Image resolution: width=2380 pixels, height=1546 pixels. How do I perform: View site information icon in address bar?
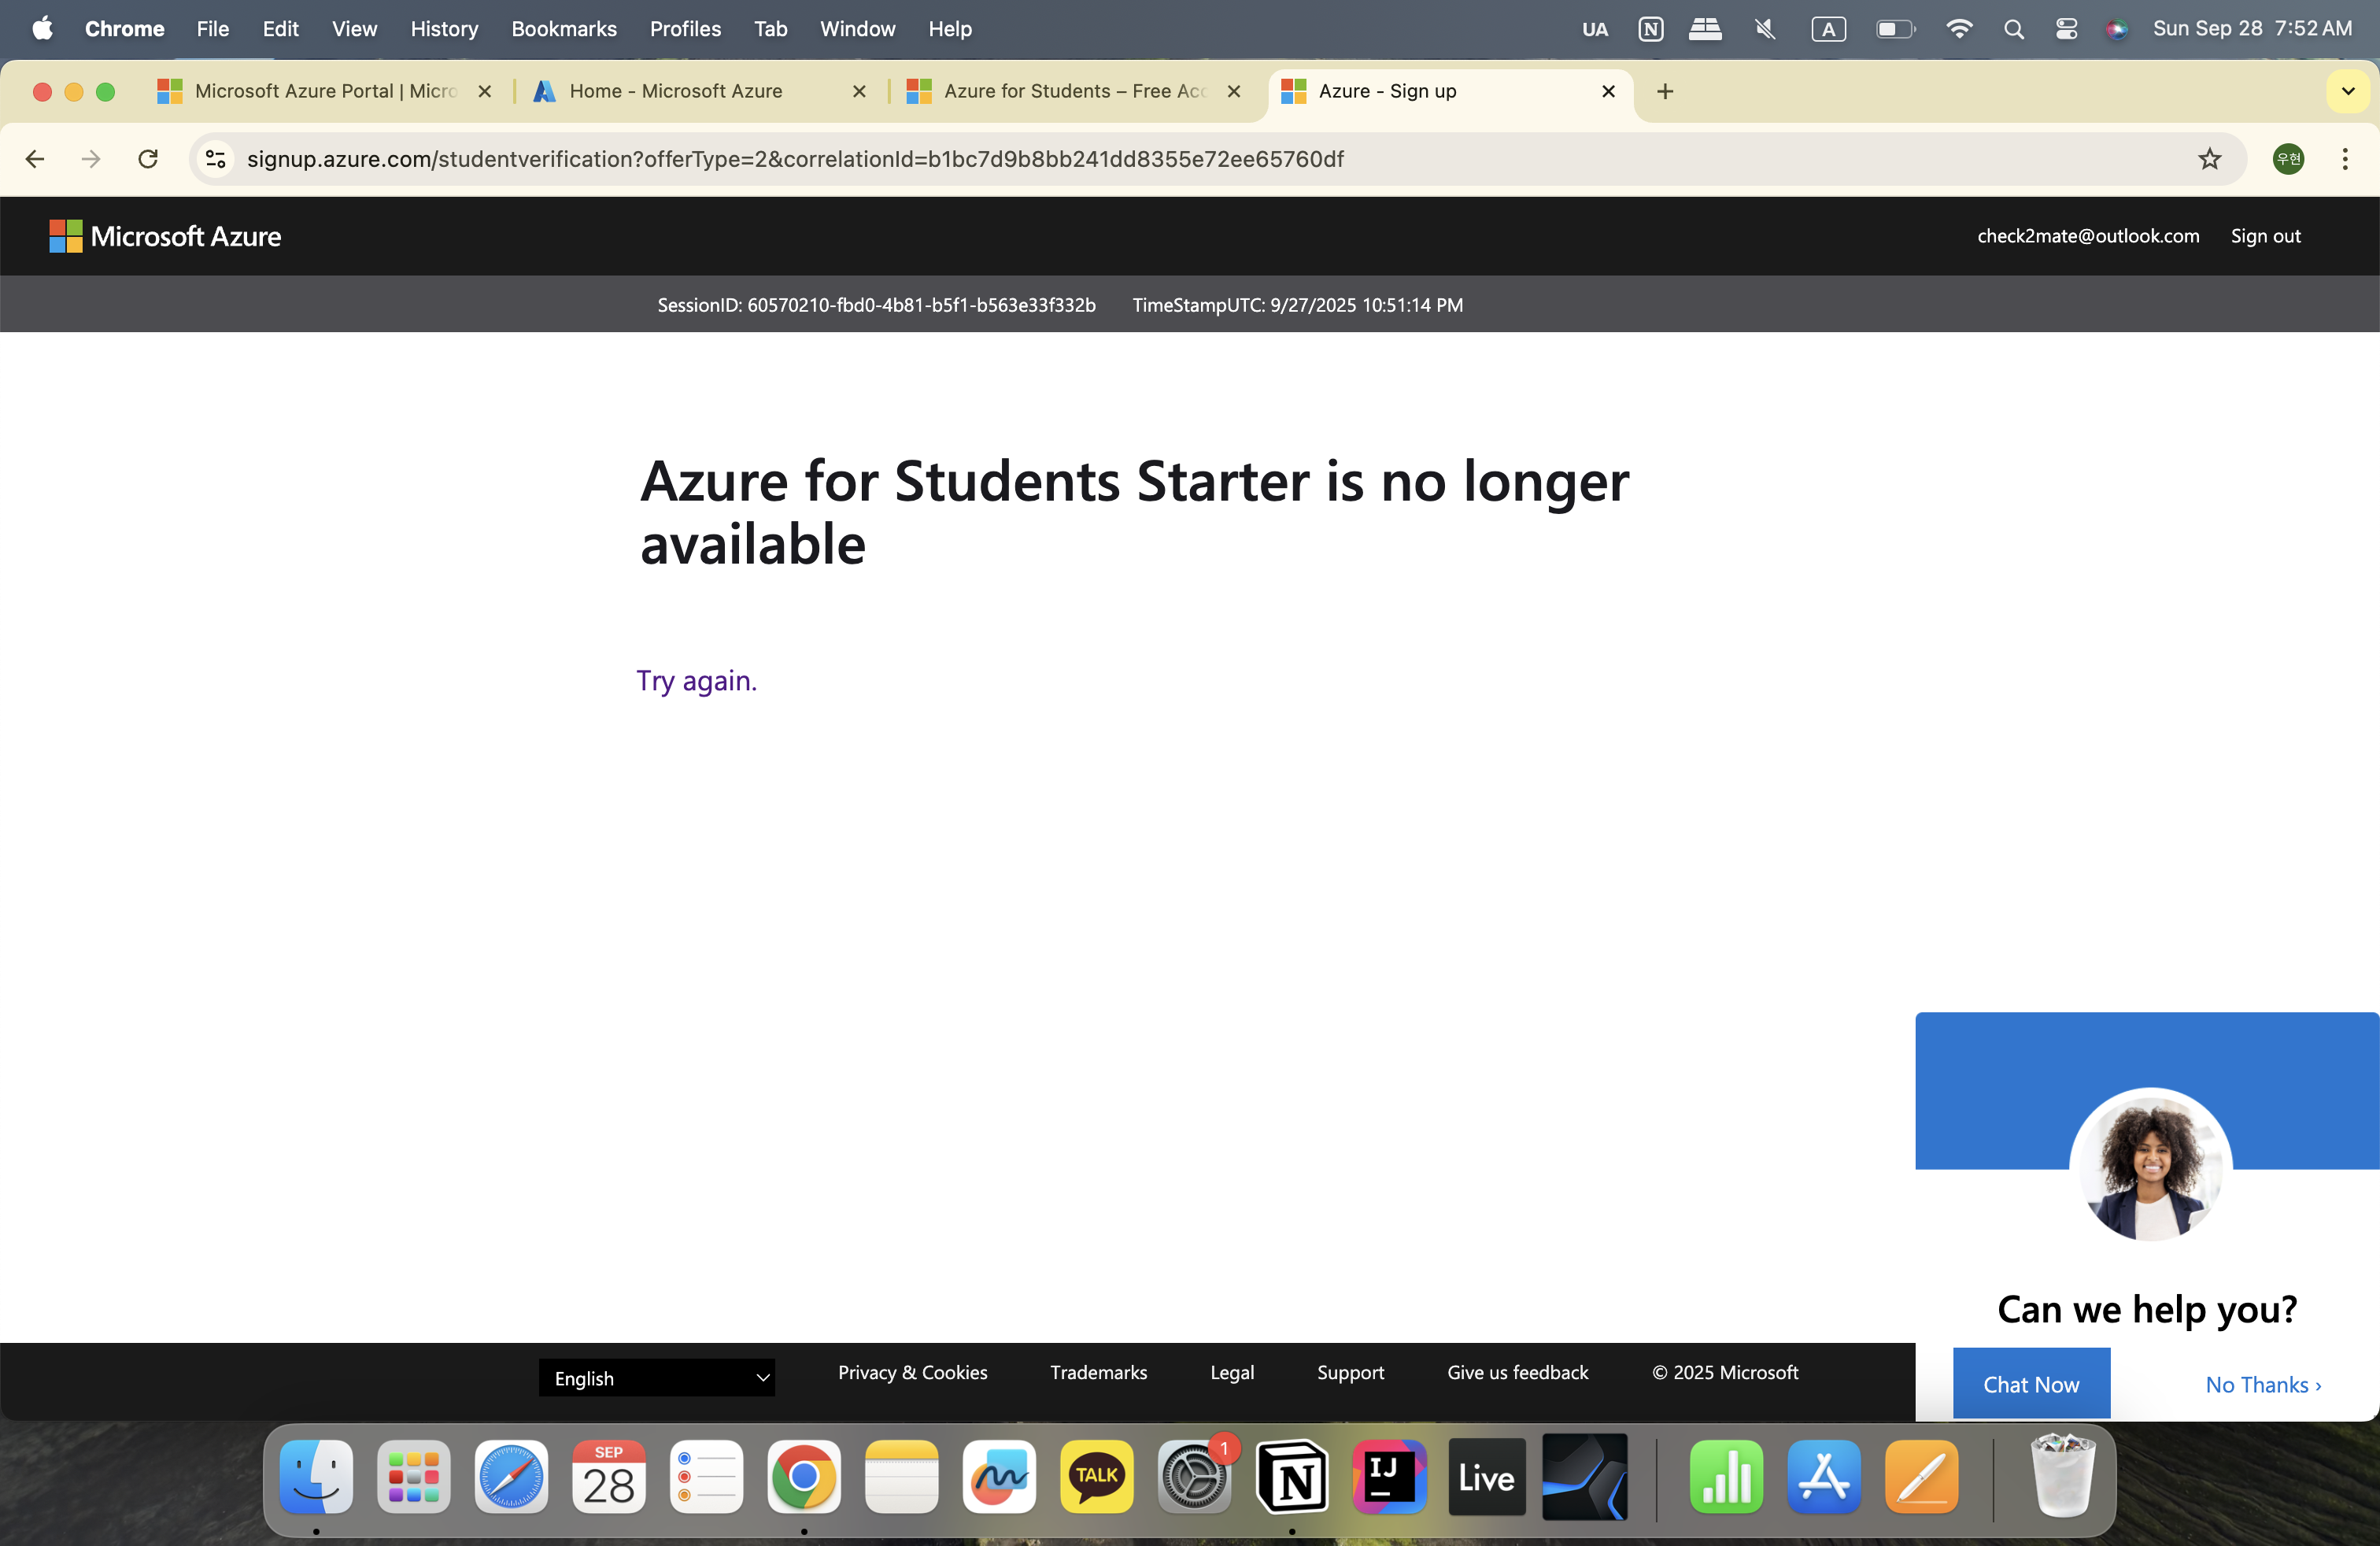[x=216, y=159]
